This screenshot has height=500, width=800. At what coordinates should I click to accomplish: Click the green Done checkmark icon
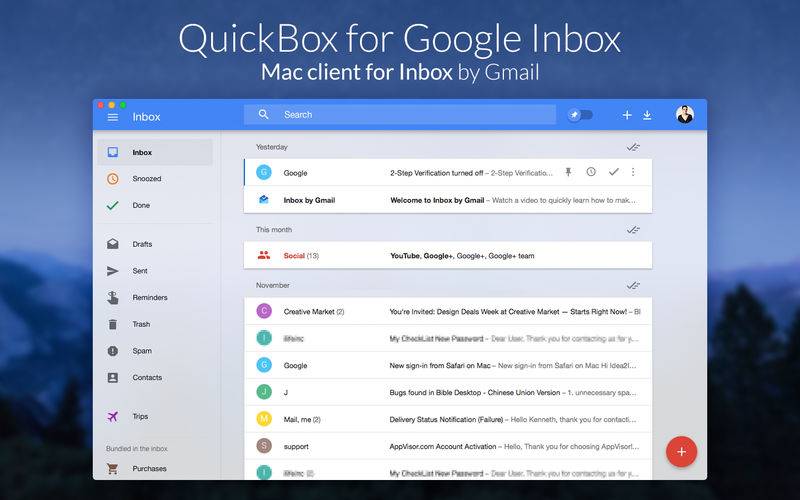(113, 205)
